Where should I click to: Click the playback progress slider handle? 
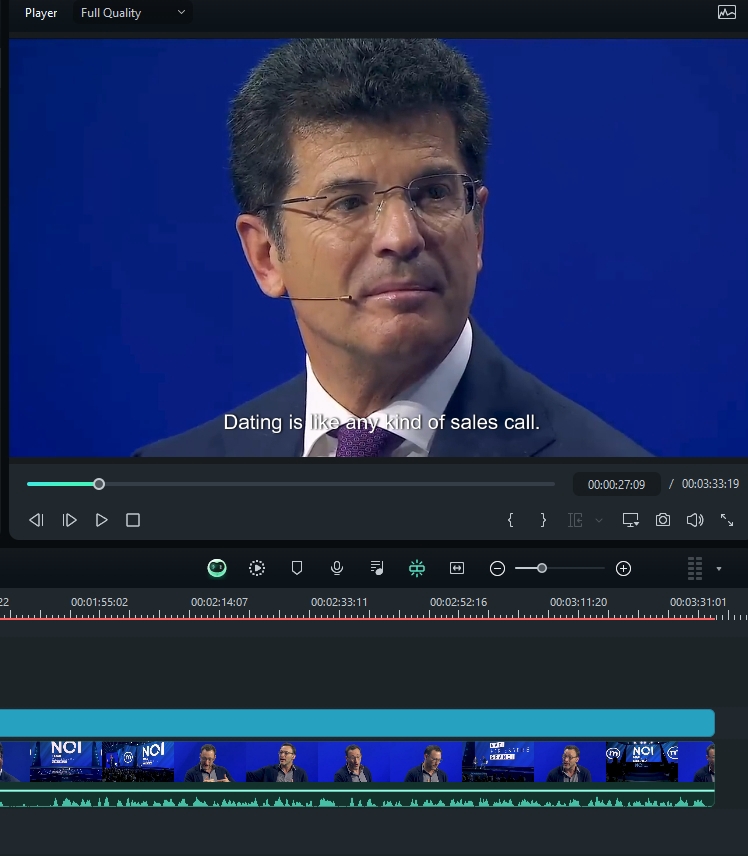(x=99, y=484)
